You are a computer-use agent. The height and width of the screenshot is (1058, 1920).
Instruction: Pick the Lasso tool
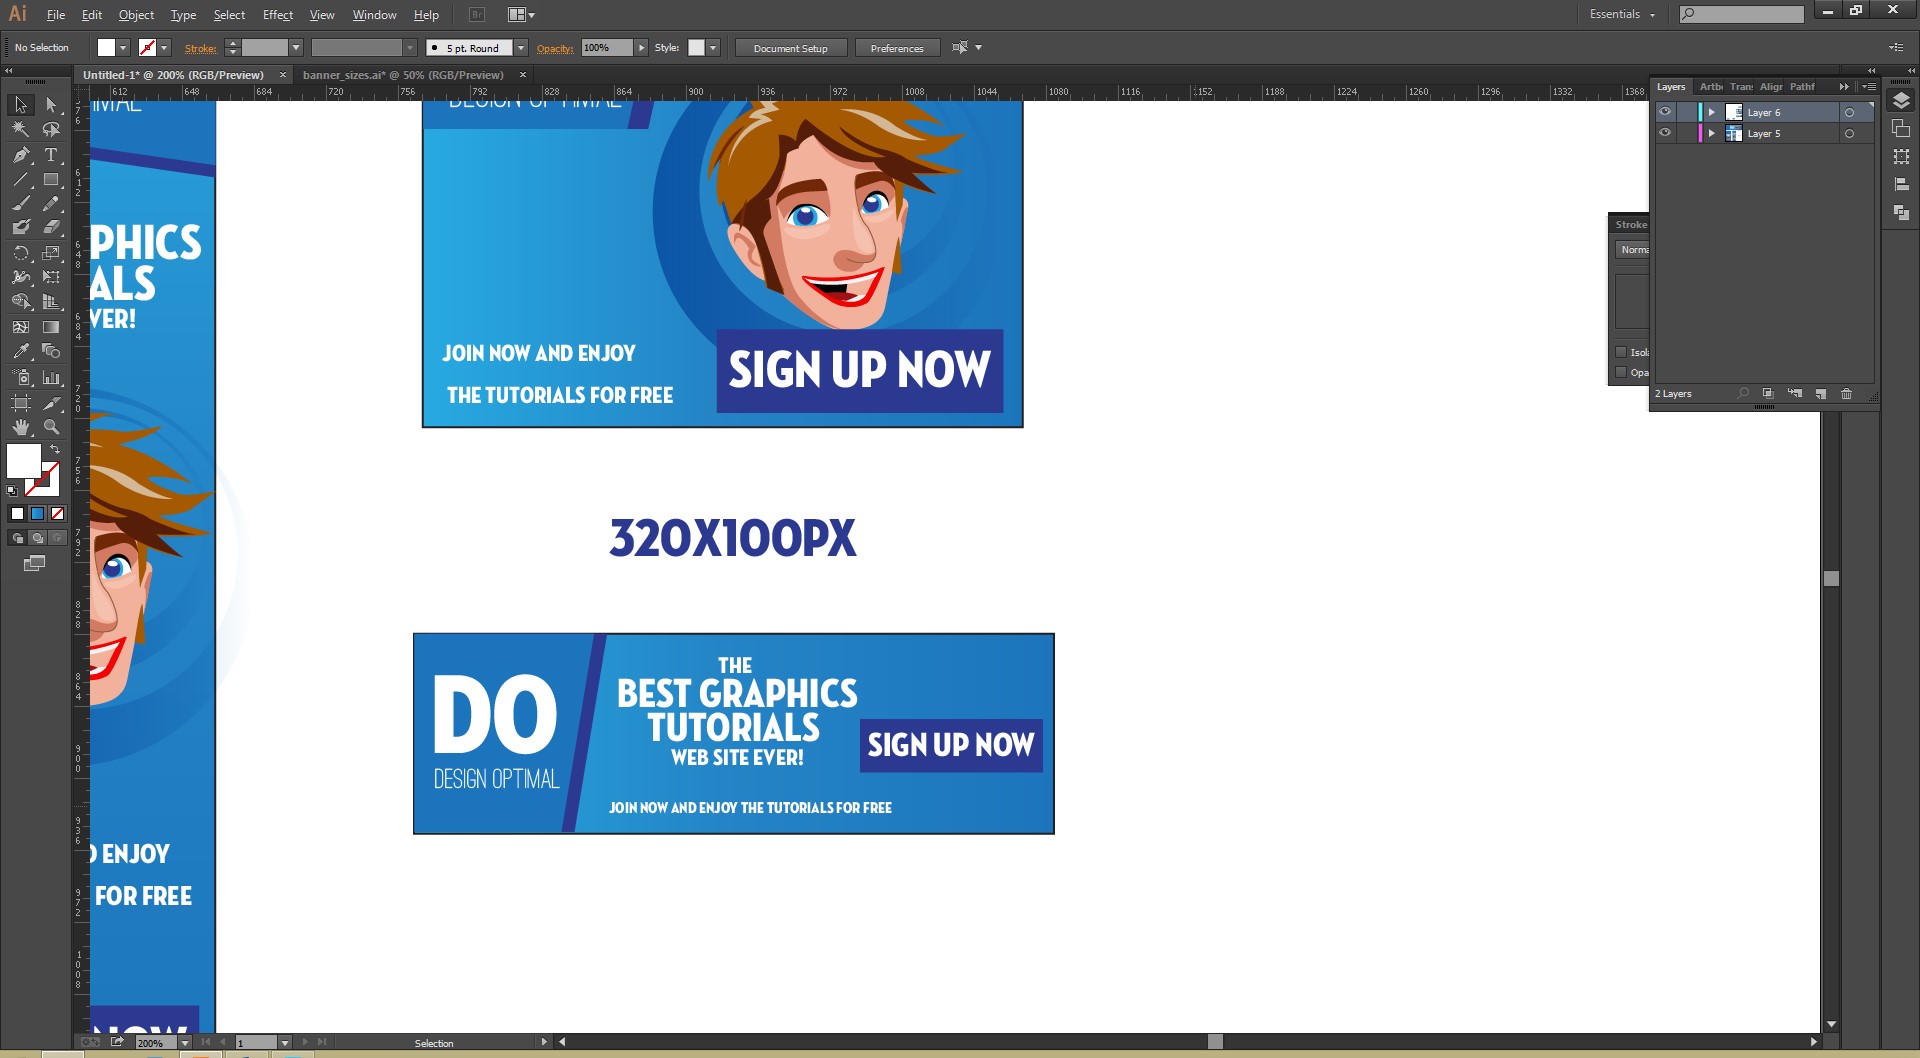(51, 129)
